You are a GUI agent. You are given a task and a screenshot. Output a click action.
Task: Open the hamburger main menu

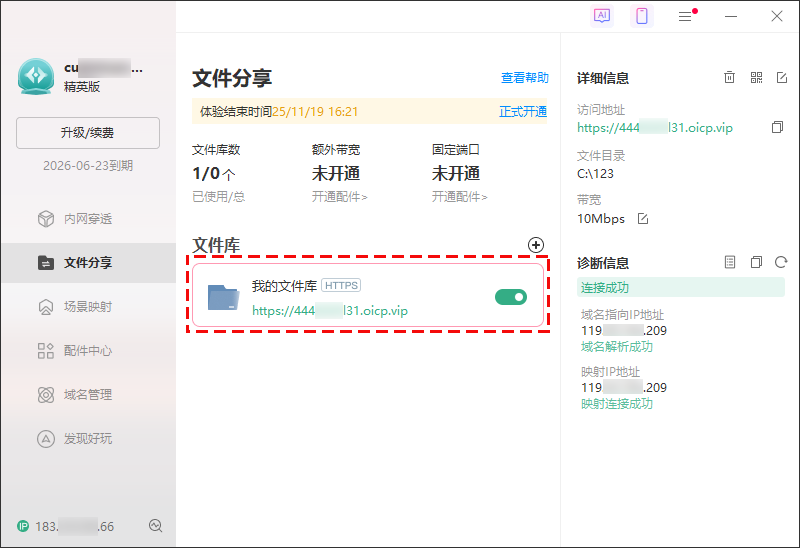(686, 16)
